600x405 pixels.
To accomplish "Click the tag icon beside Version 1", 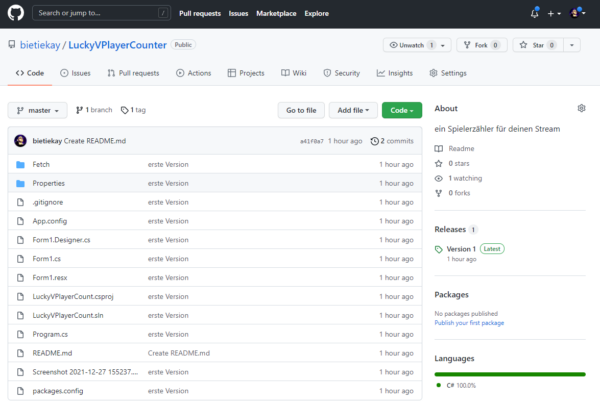I will [x=439, y=250].
